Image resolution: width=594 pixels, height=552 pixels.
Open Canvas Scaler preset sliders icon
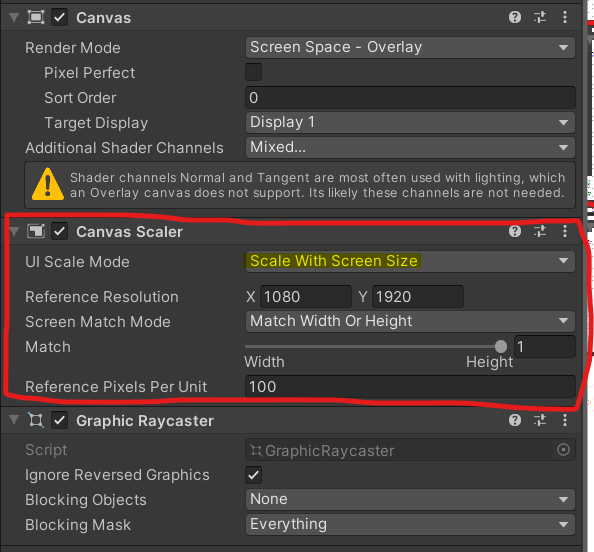coord(540,231)
